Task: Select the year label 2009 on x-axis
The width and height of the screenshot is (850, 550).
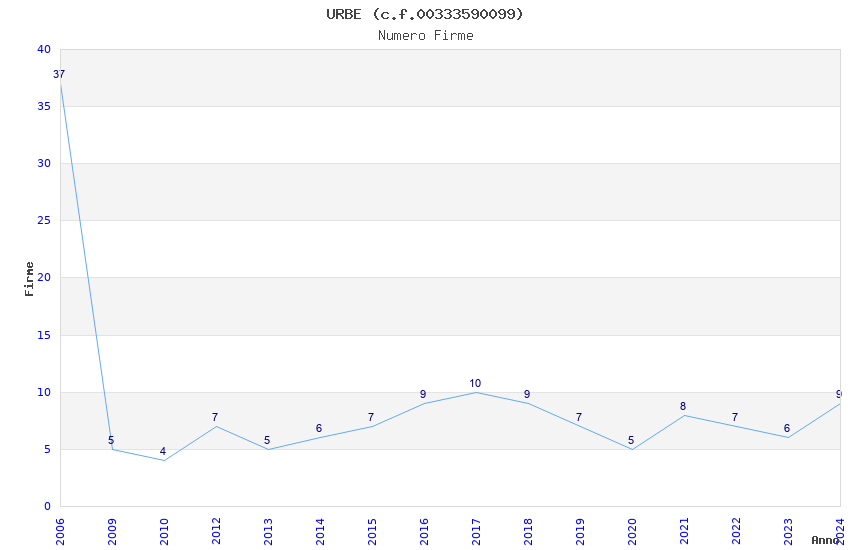Action: tap(112, 532)
